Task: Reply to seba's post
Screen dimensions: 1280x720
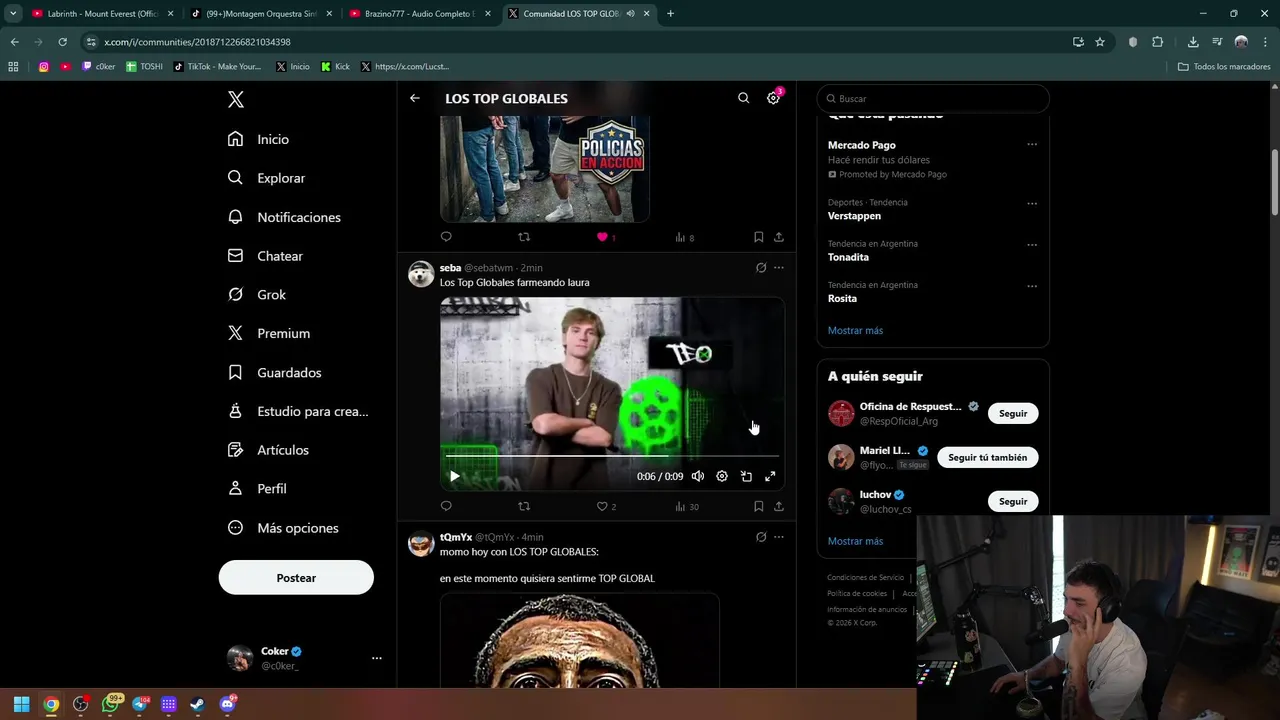Action: pyautogui.click(x=446, y=506)
